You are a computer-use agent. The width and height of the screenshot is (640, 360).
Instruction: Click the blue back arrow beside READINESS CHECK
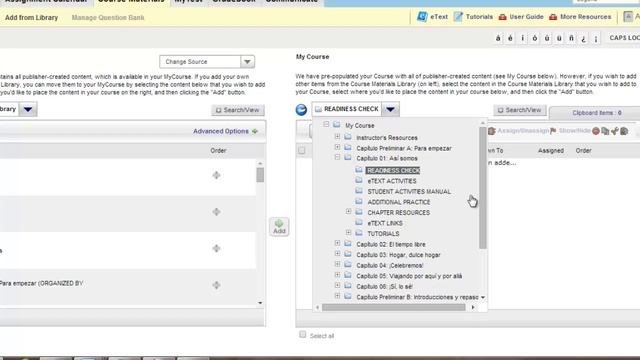click(301, 109)
